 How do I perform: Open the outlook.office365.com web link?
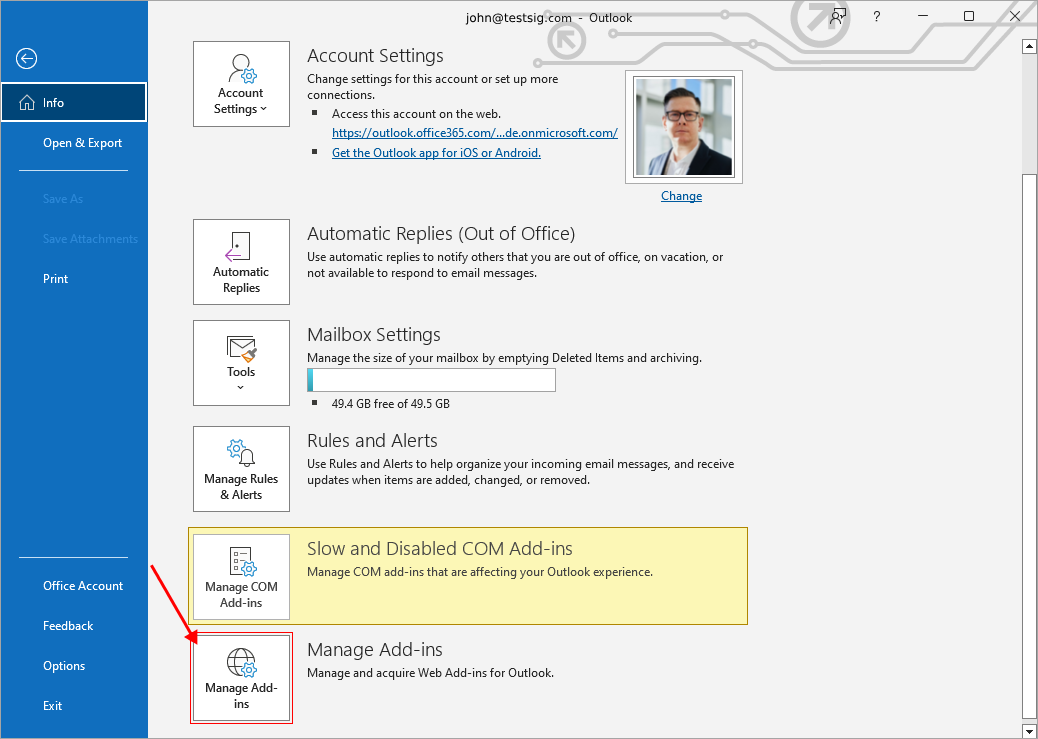click(x=474, y=133)
